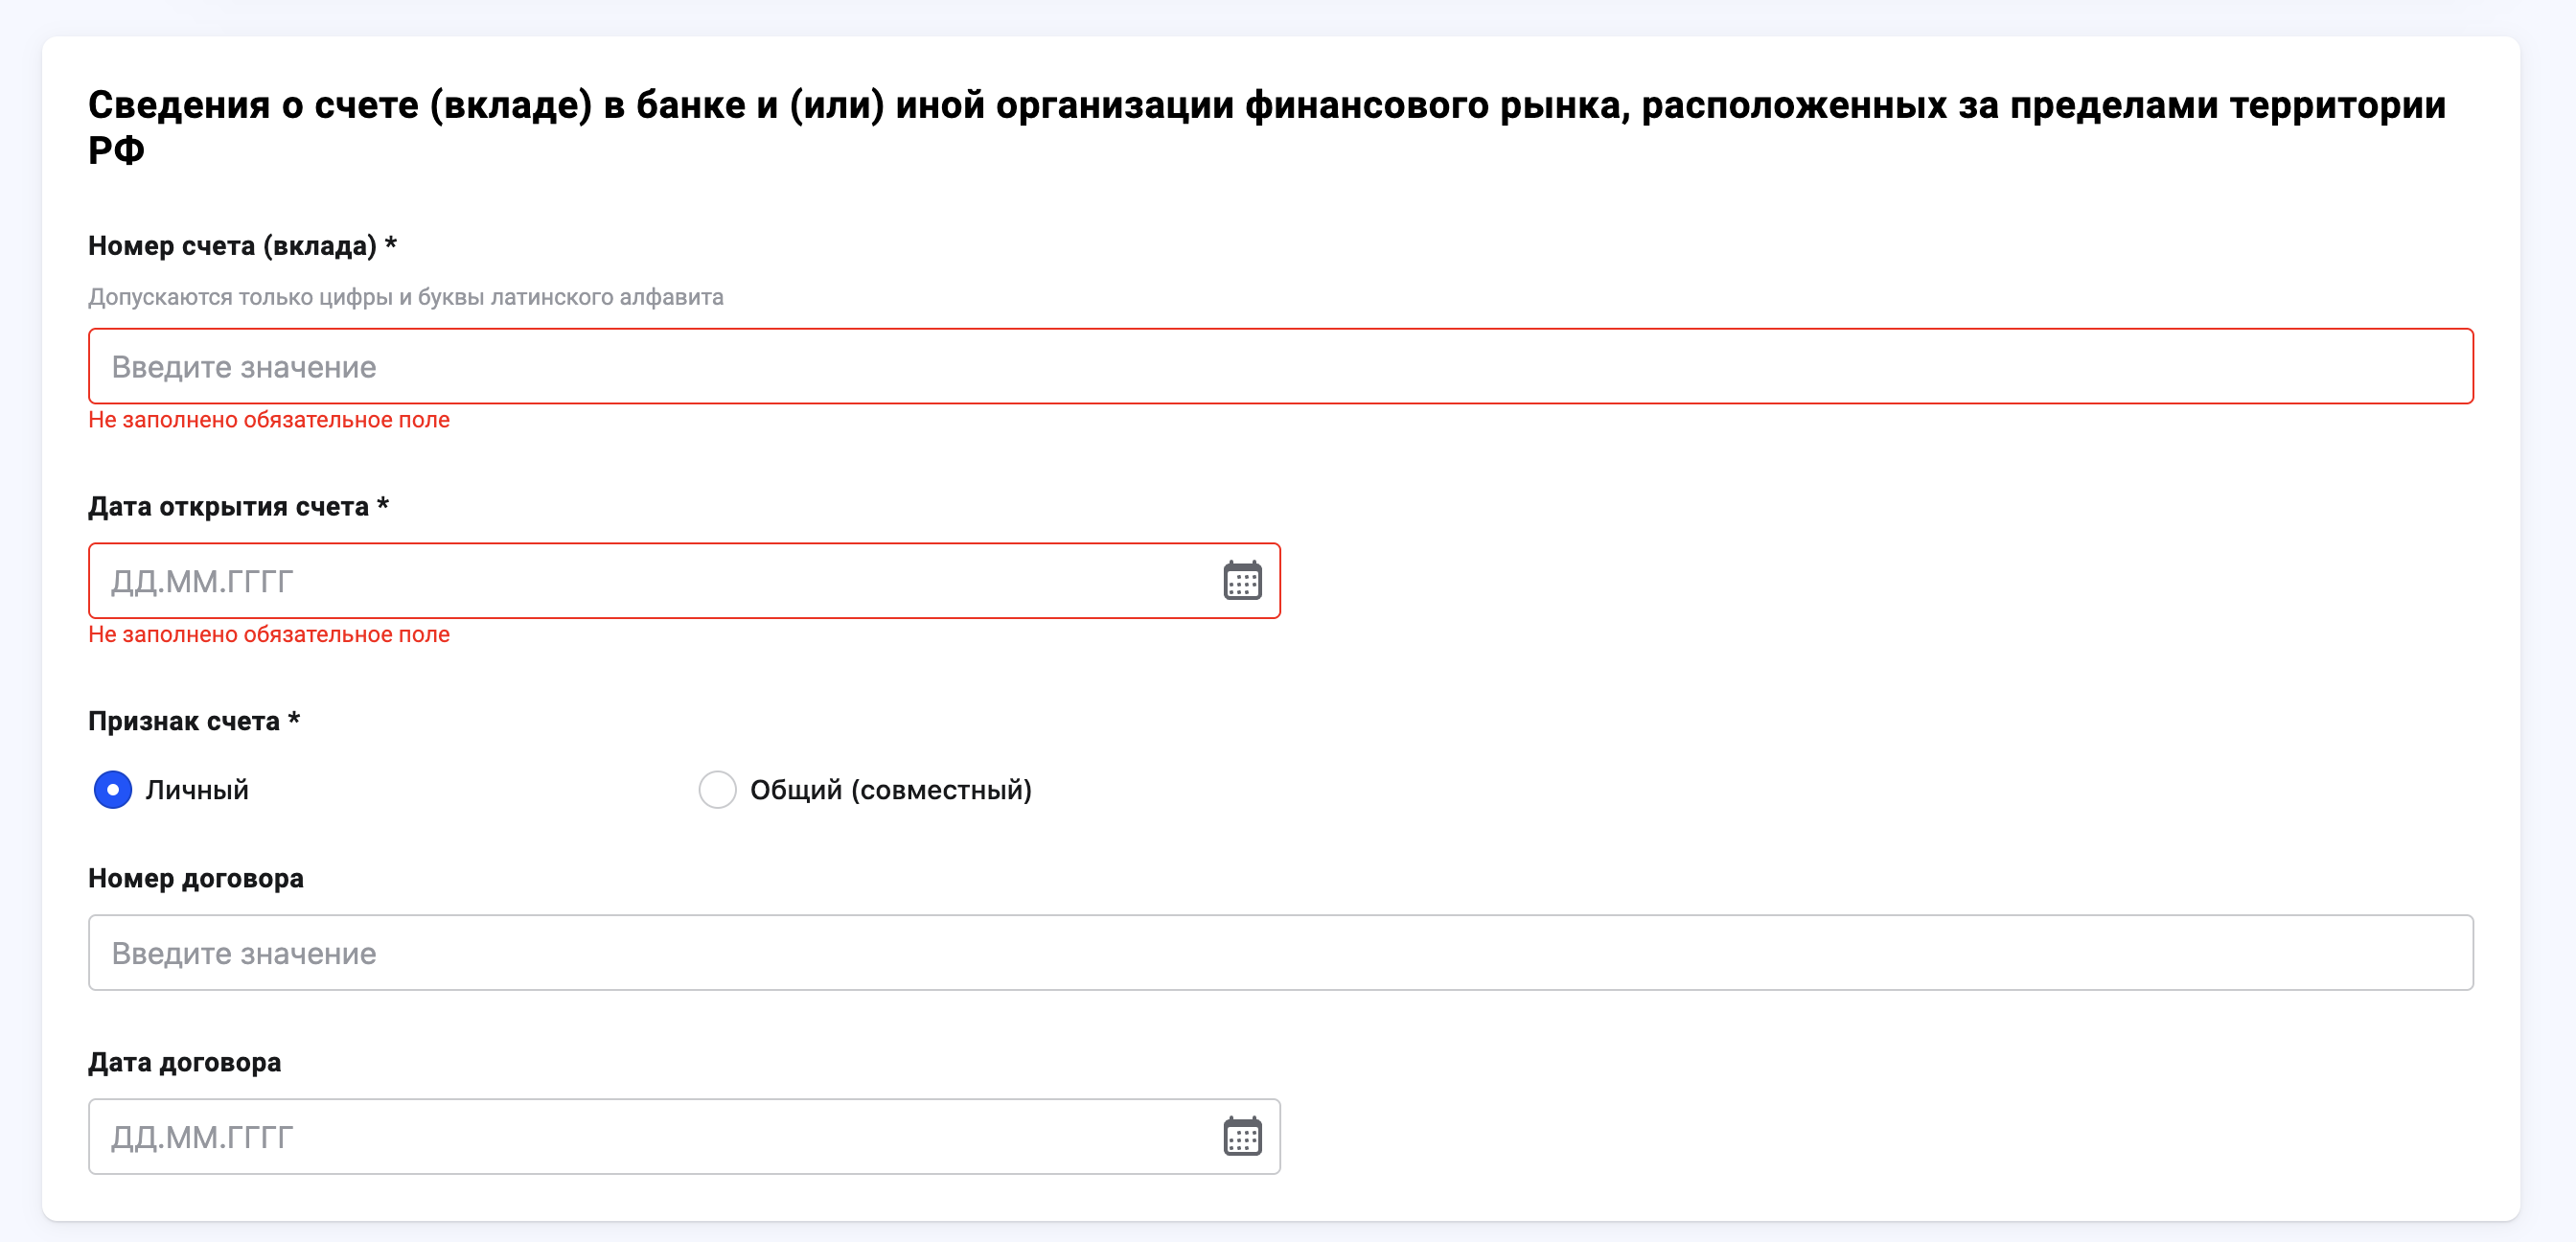Focus the Дата открытия счета date field
Viewport: 2576px width, 1242px height.
(x=684, y=581)
